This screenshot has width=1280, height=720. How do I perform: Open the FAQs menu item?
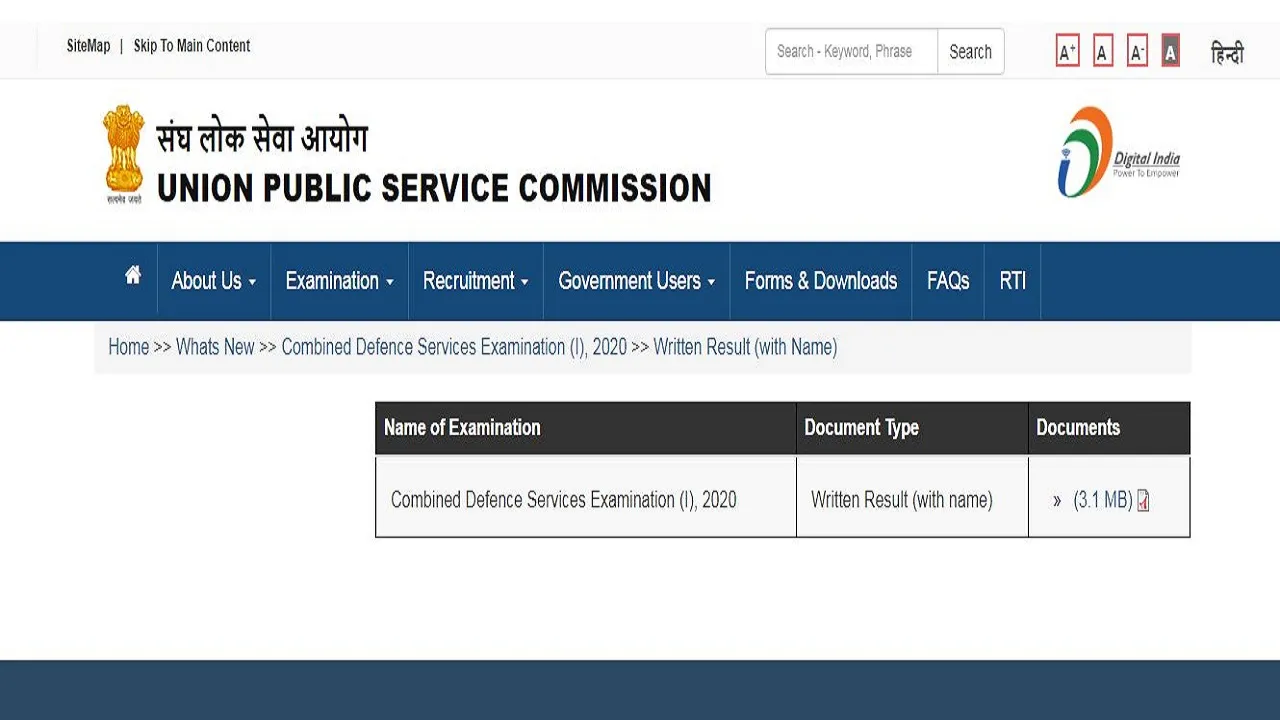tap(948, 281)
